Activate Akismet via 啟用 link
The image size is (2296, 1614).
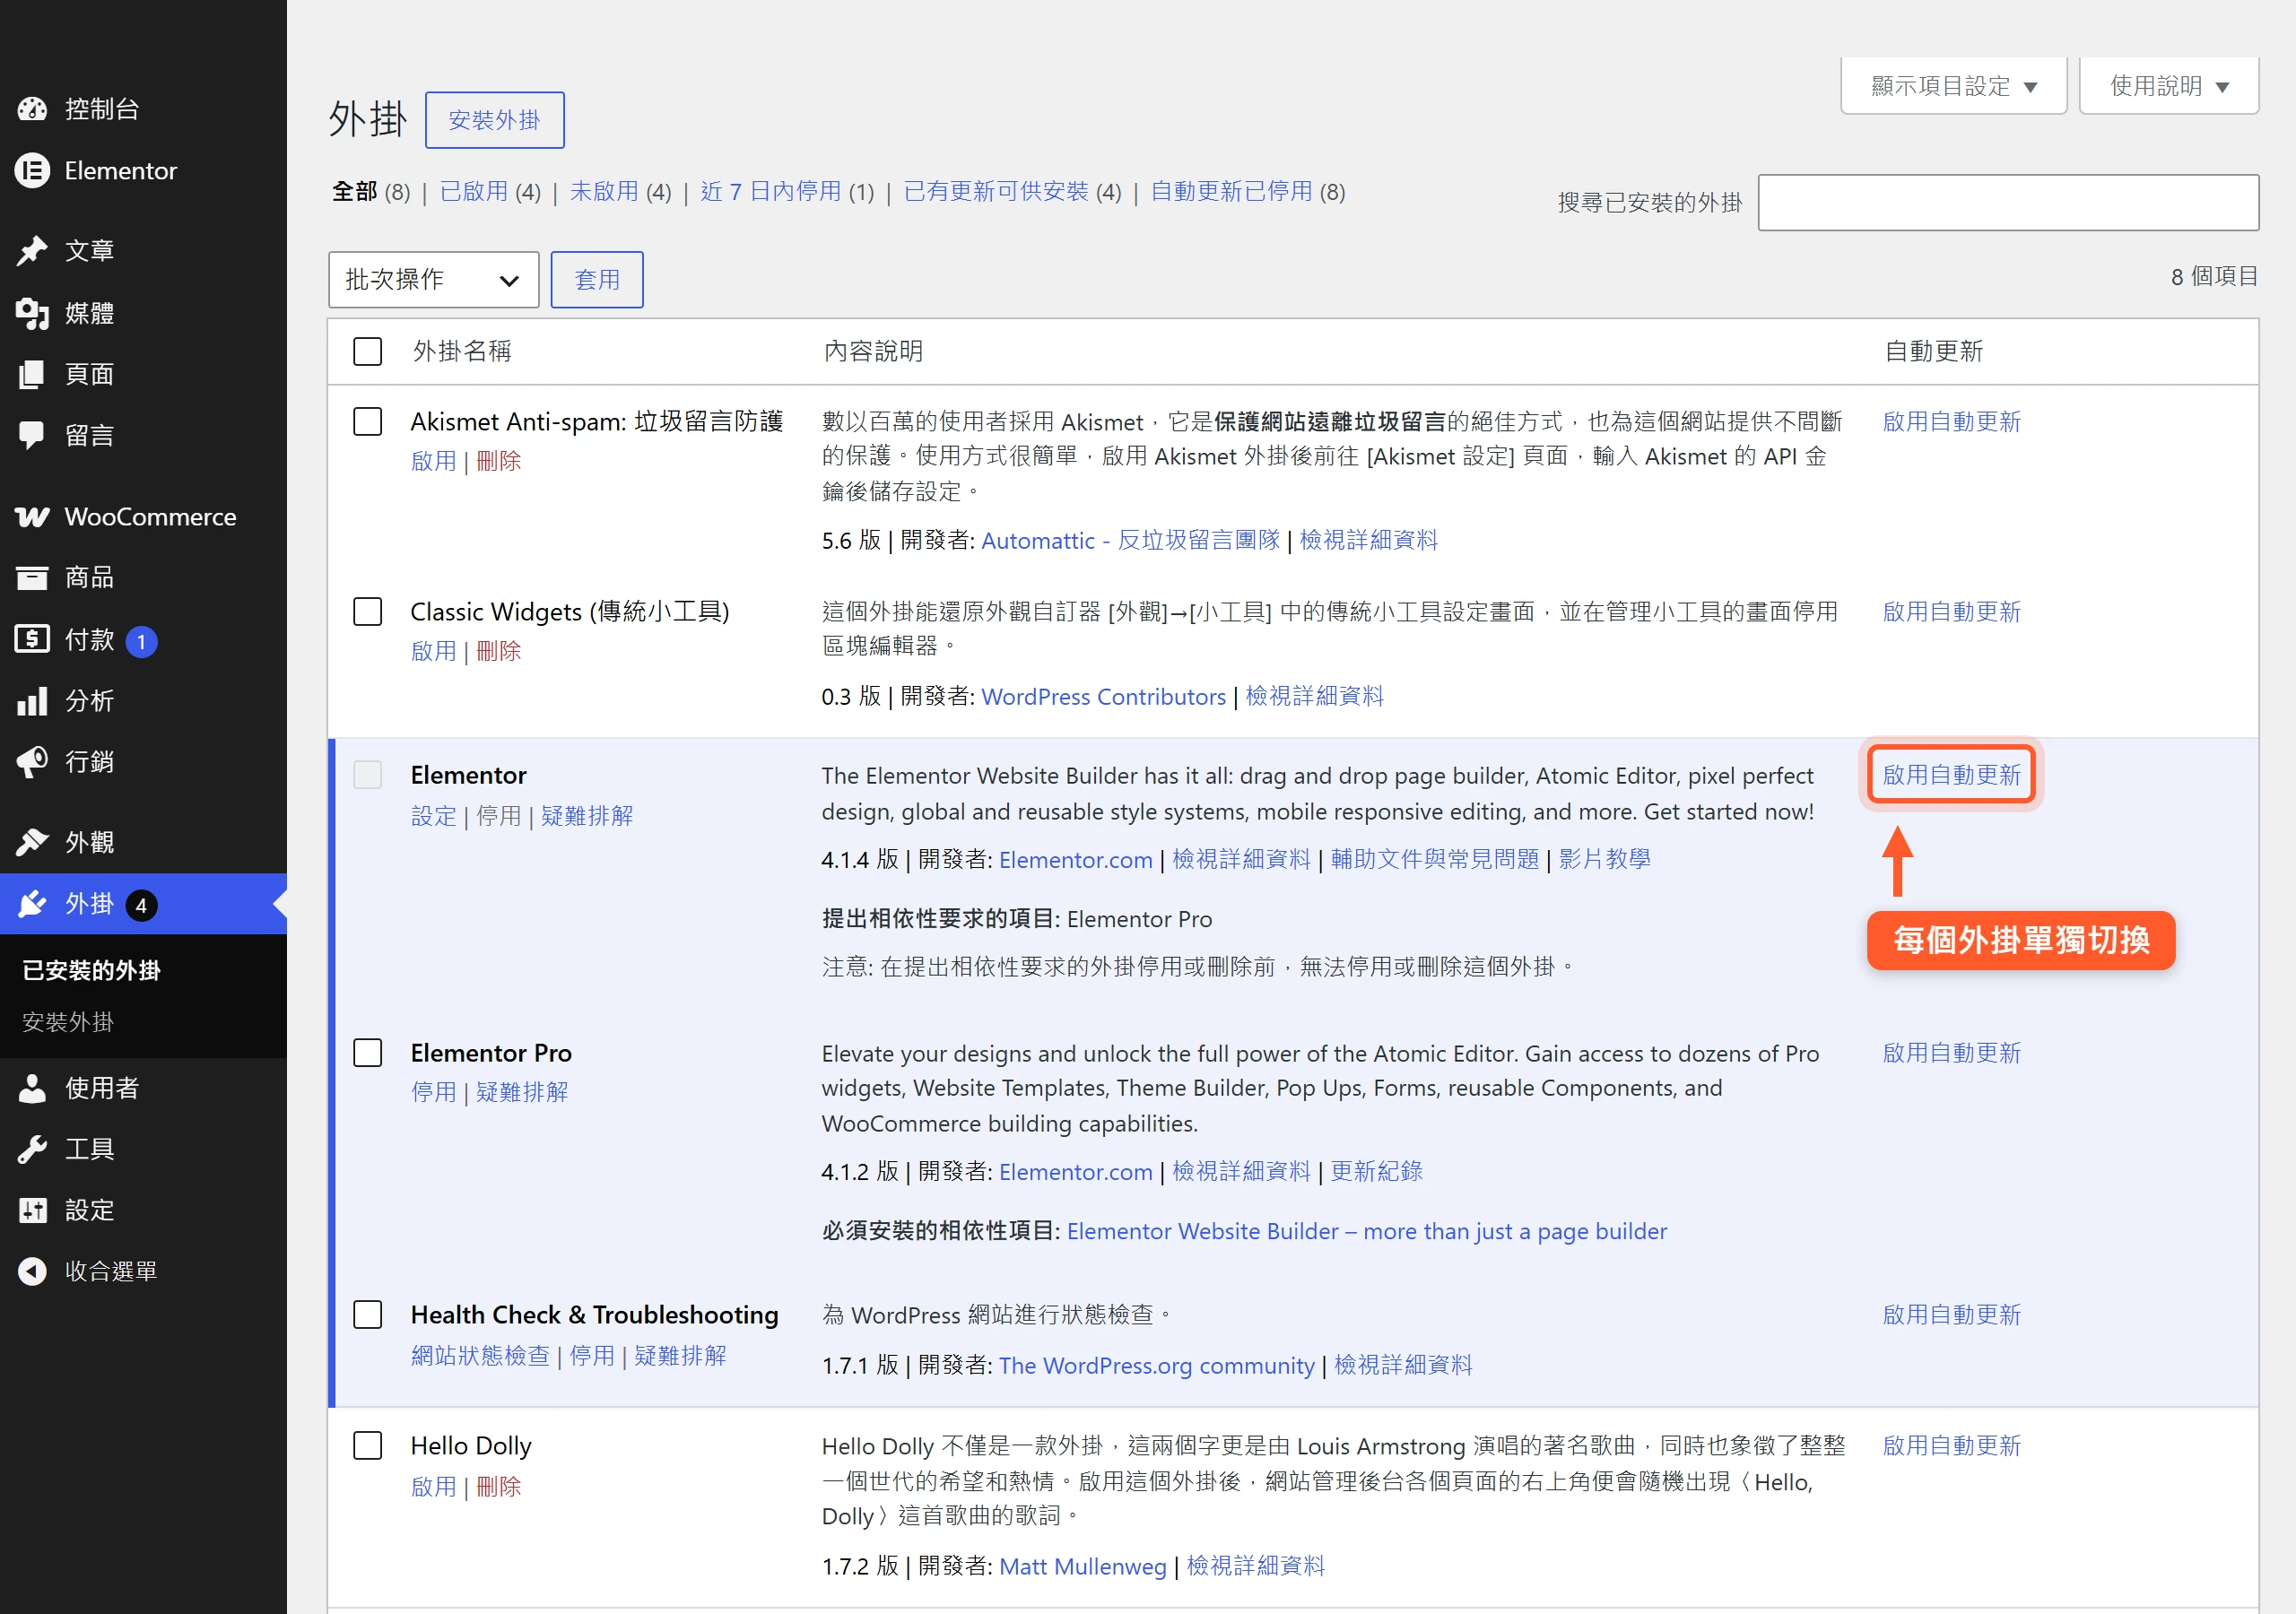pyautogui.click(x=433, y=461)
